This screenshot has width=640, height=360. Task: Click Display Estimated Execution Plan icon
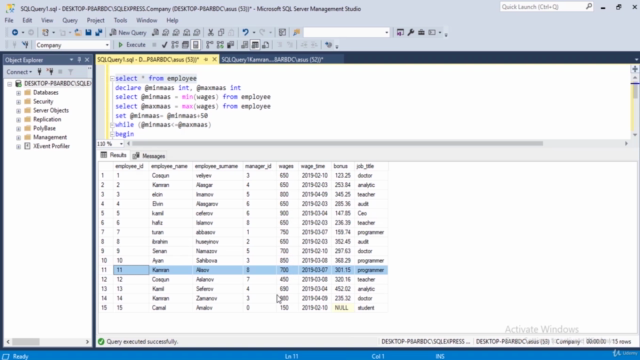pyautogui.click(x=175, y=45)
